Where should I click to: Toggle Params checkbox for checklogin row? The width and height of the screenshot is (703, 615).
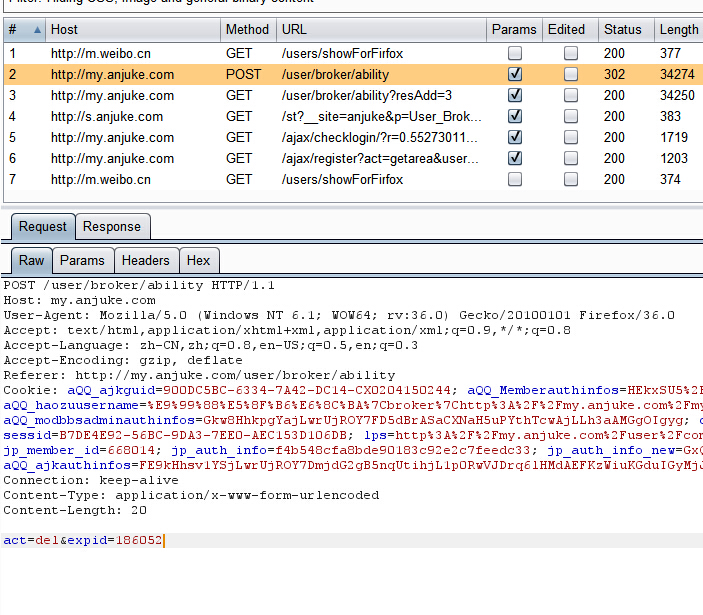click(x=515, y=137)
